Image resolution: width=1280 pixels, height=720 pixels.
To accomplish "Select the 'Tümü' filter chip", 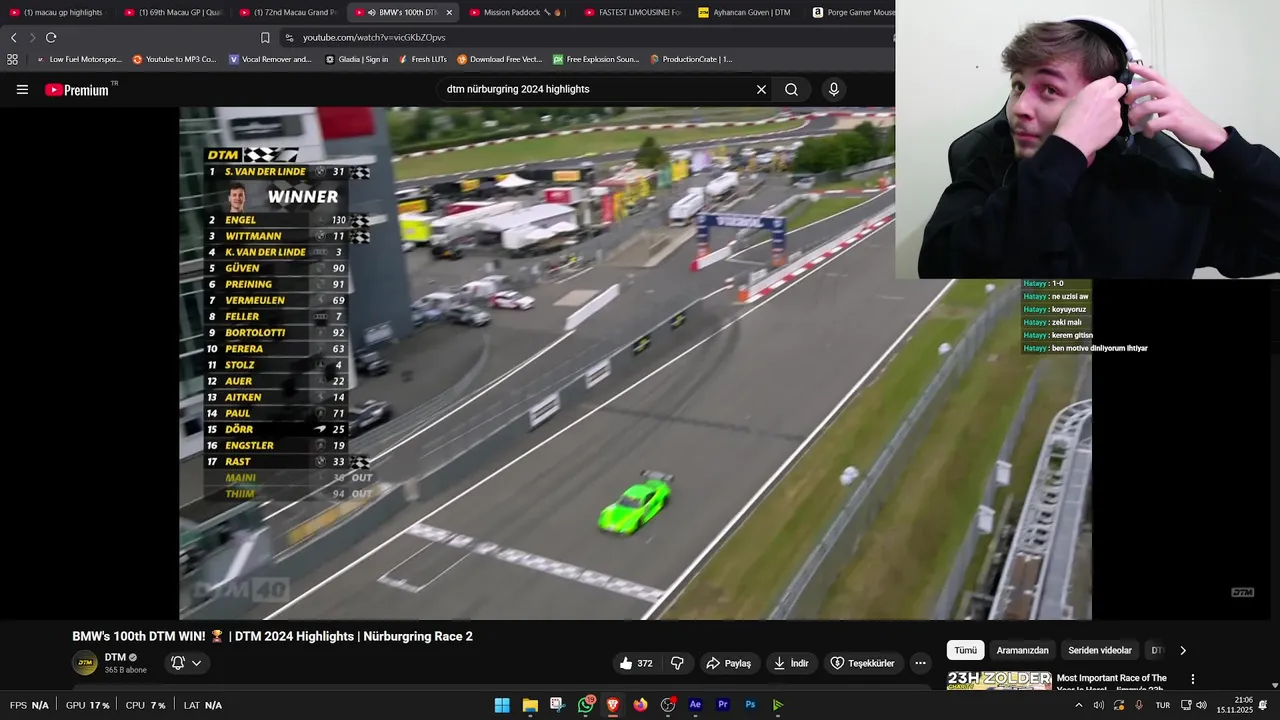I will [x=965, y=650].
